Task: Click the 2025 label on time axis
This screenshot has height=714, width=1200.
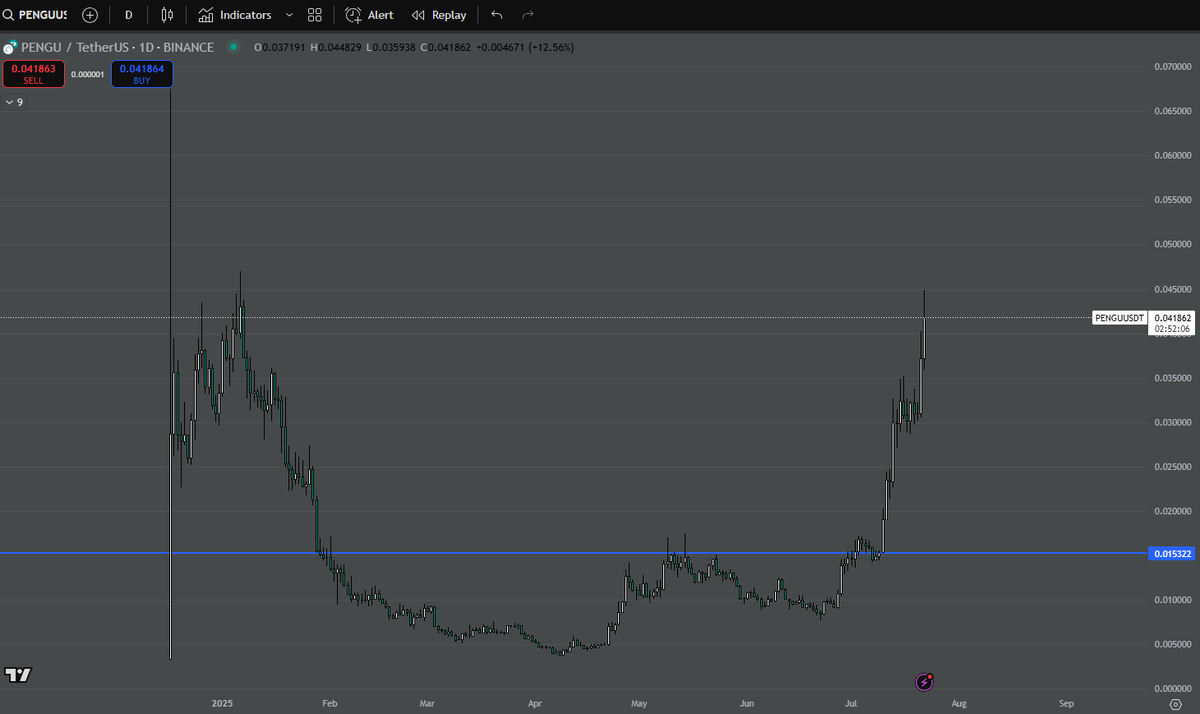Action: click(222, 704)
